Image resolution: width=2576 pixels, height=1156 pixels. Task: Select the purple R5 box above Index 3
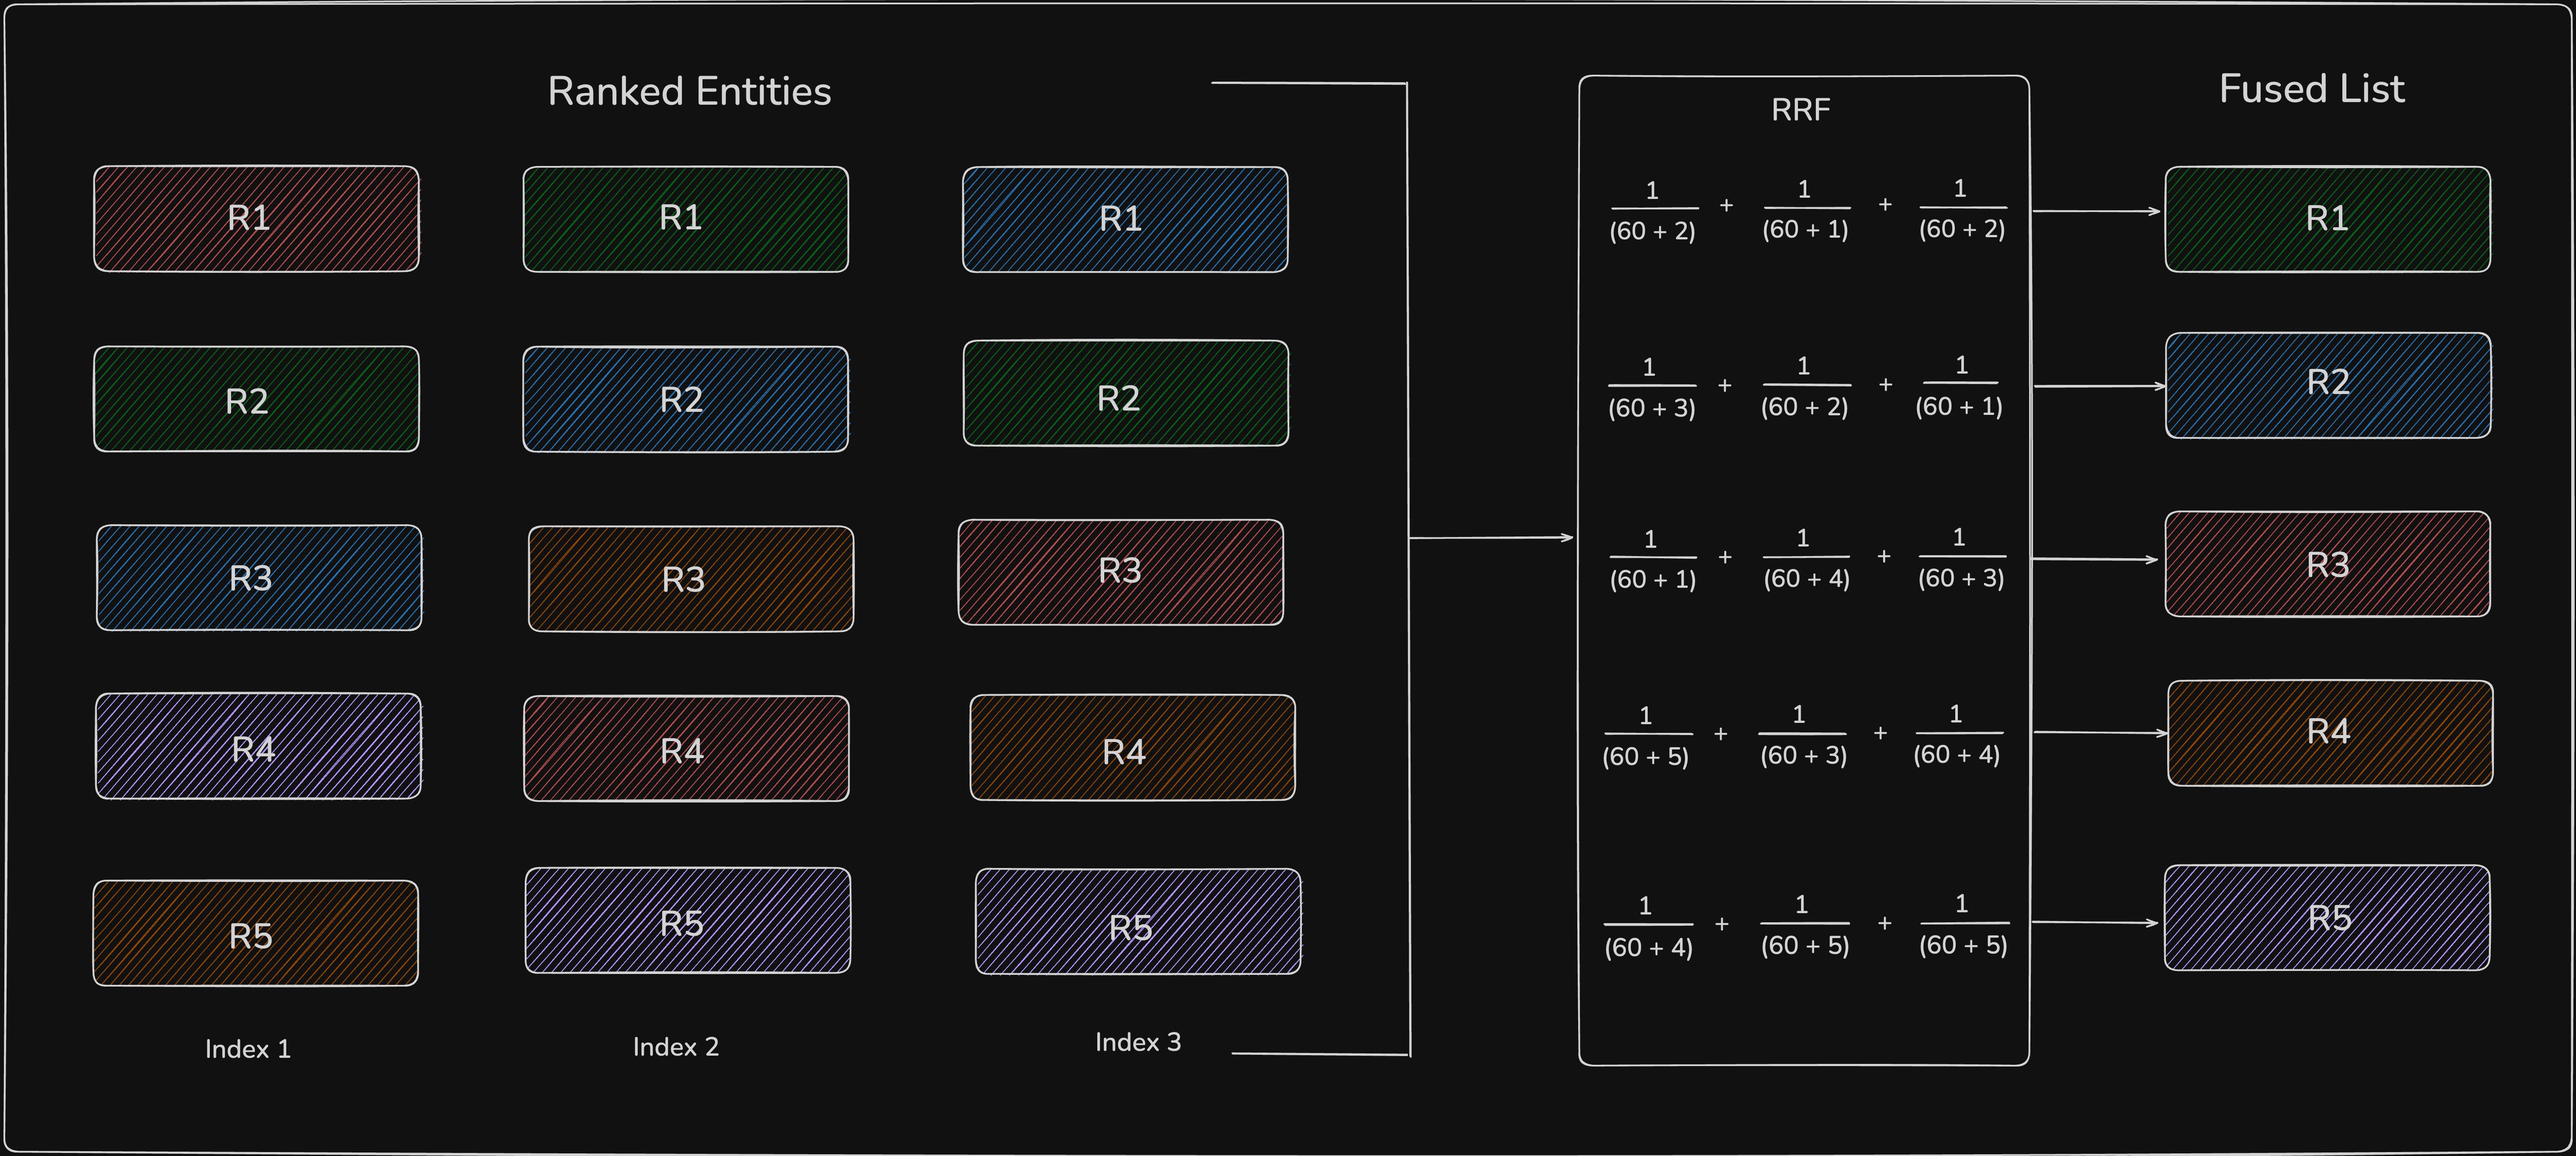1138,921
